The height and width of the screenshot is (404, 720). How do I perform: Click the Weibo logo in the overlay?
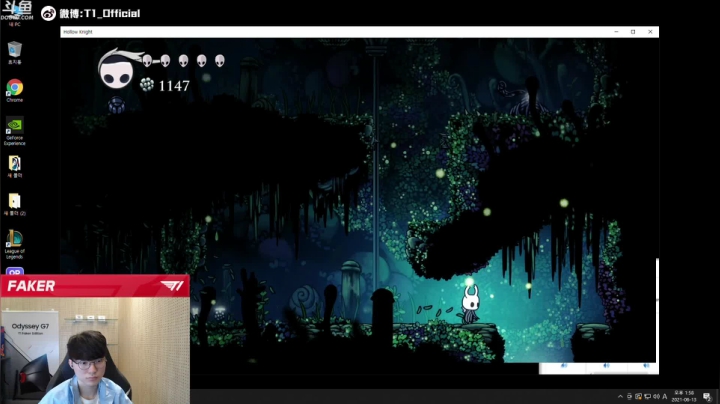point(48,13)
